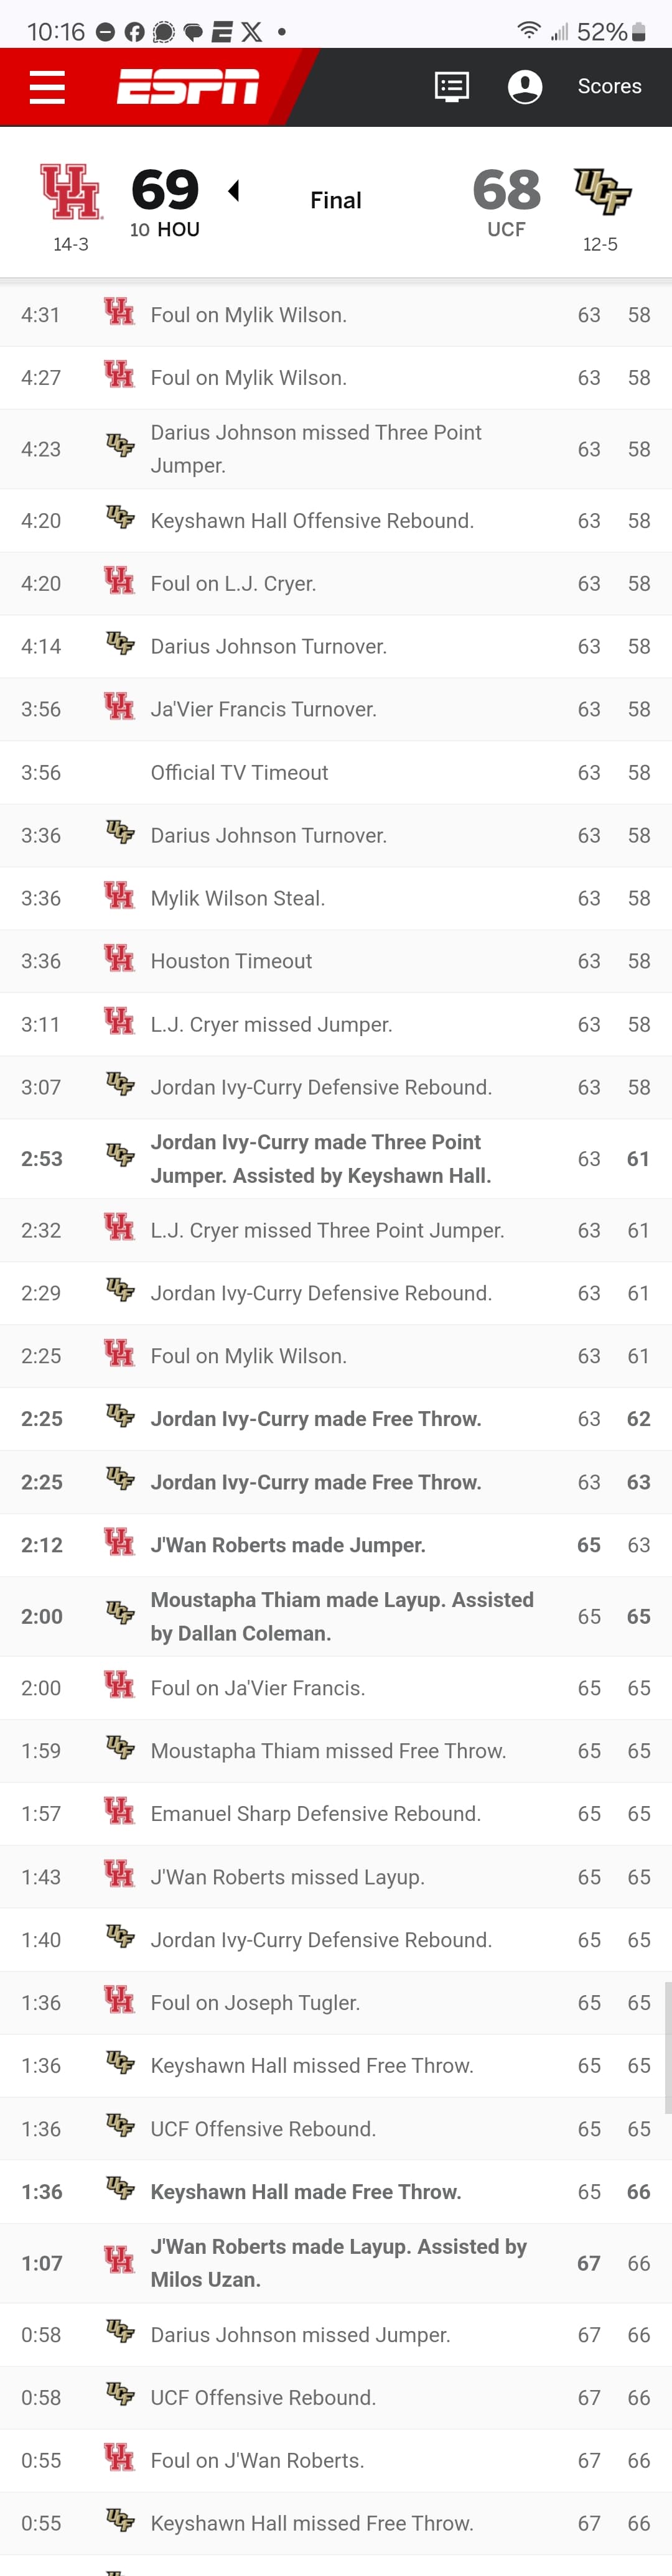
Task: Select J'Wan Roberts made Layup play at 1:07
Action: tap(336, 2262)
